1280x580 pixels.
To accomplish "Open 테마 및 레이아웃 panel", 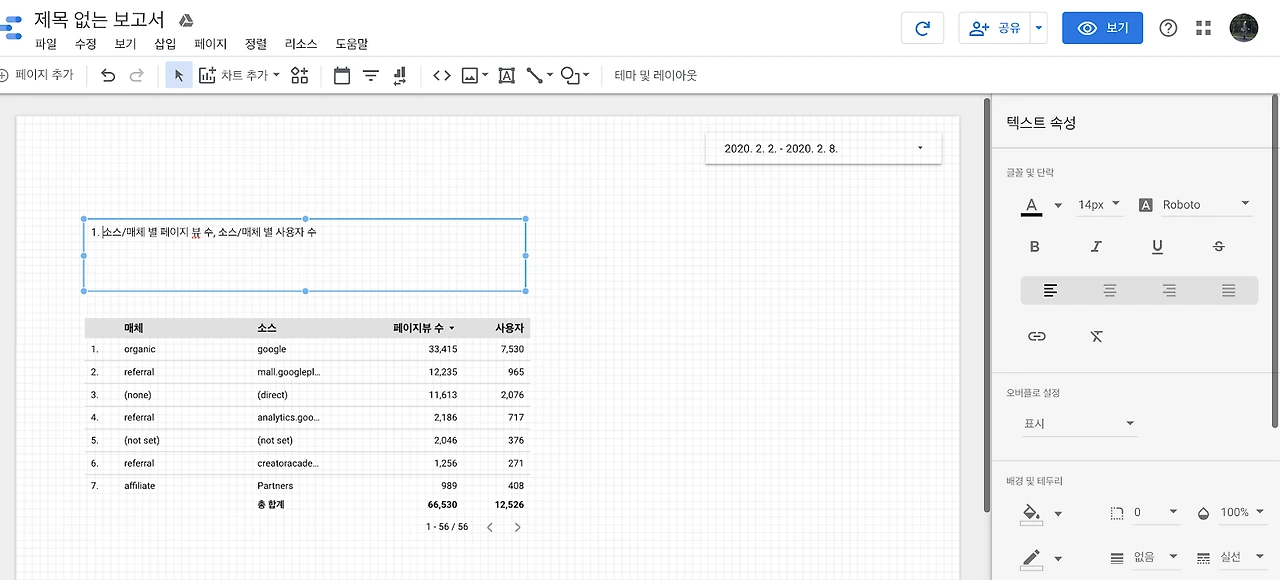I will coord(656,75).
